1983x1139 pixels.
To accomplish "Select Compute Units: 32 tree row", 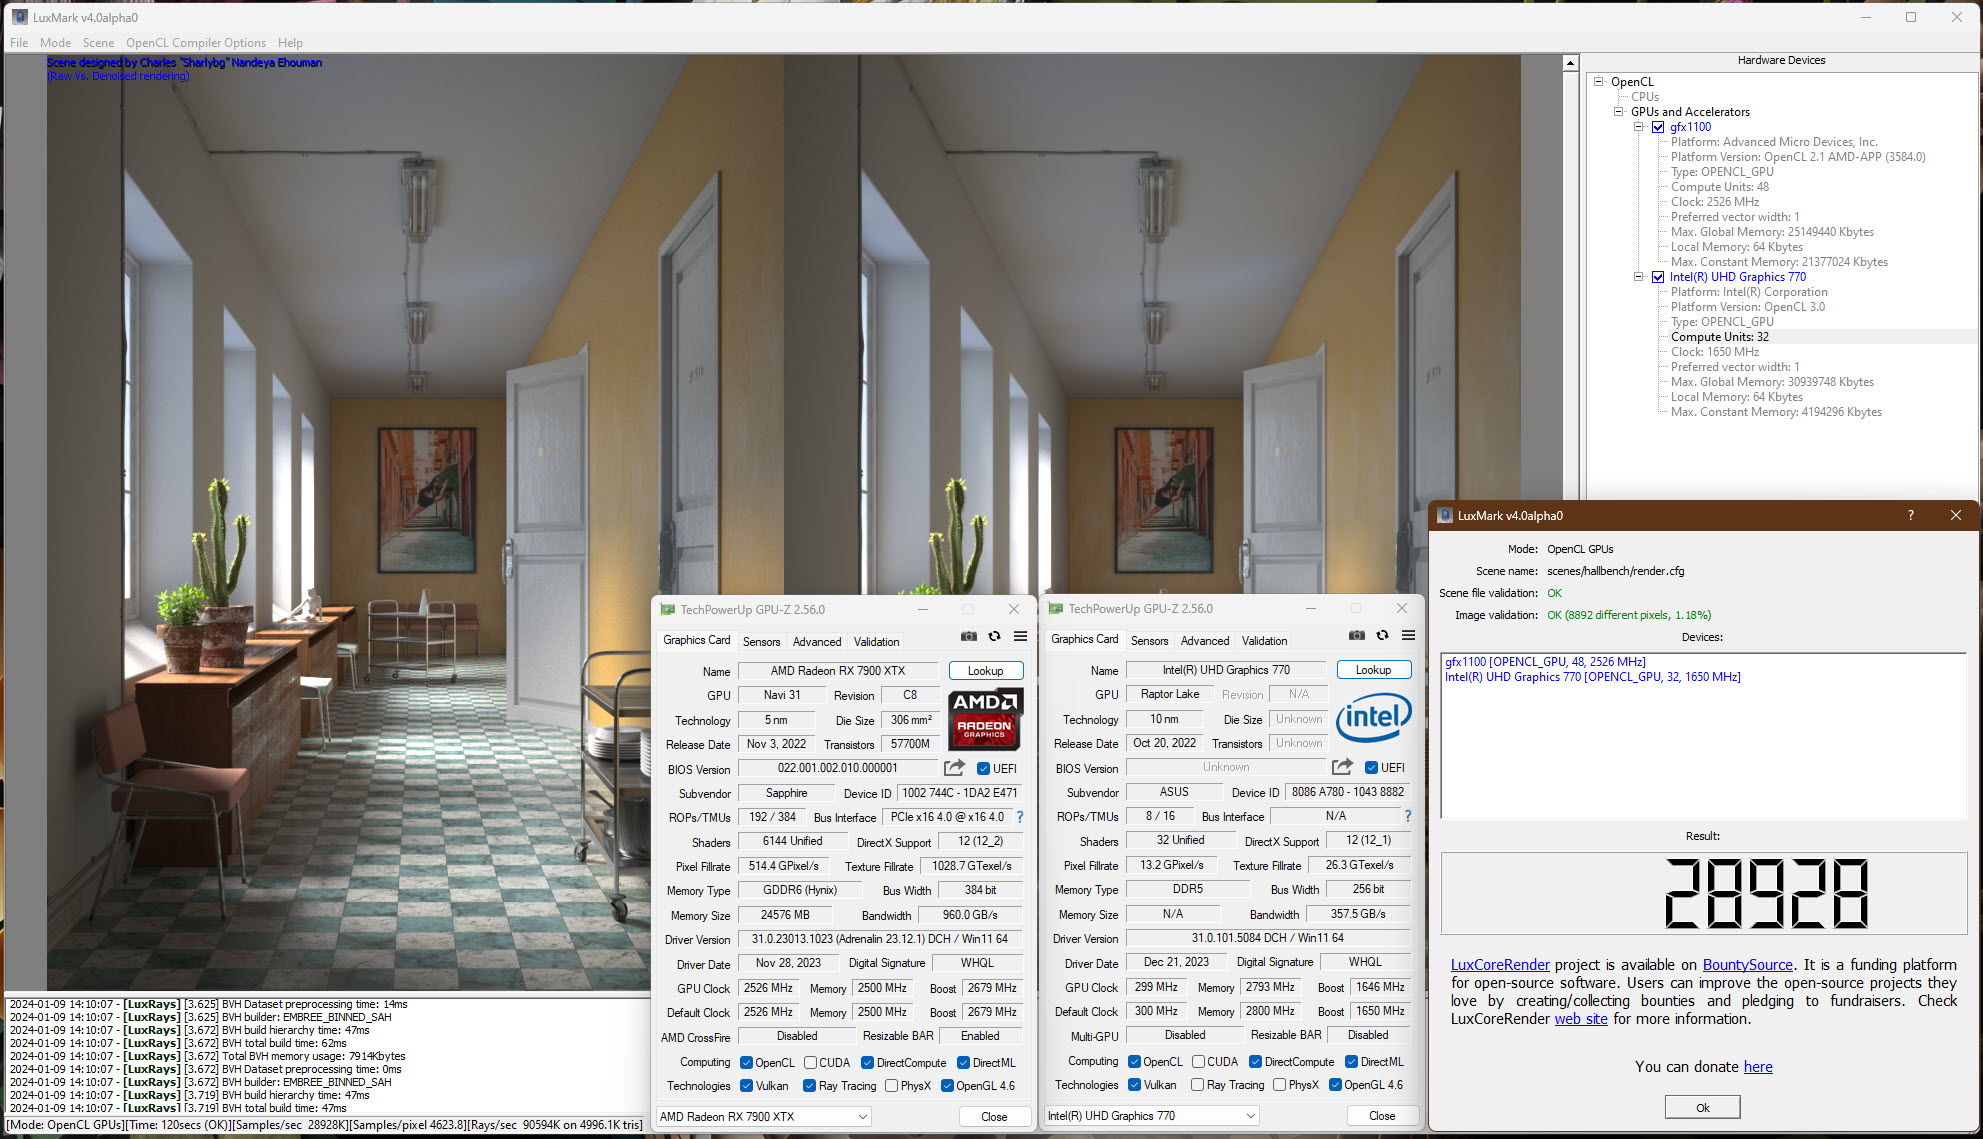I will pos(1720,337).
